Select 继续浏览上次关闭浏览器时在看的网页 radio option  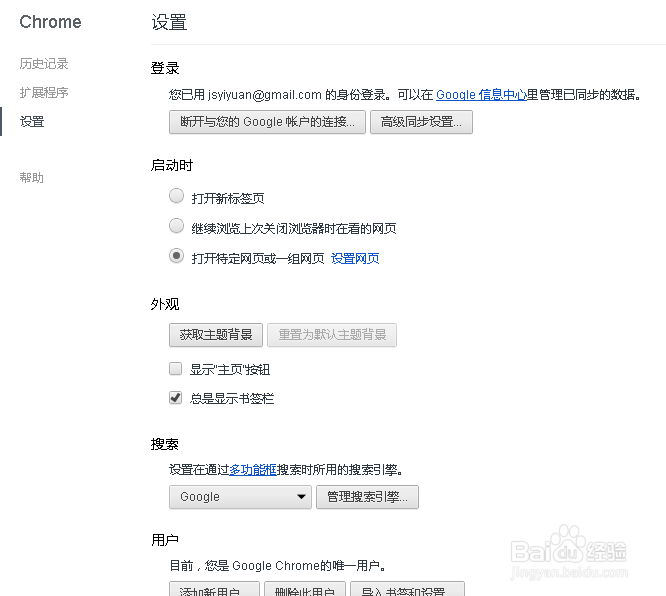tap(176, 226)
